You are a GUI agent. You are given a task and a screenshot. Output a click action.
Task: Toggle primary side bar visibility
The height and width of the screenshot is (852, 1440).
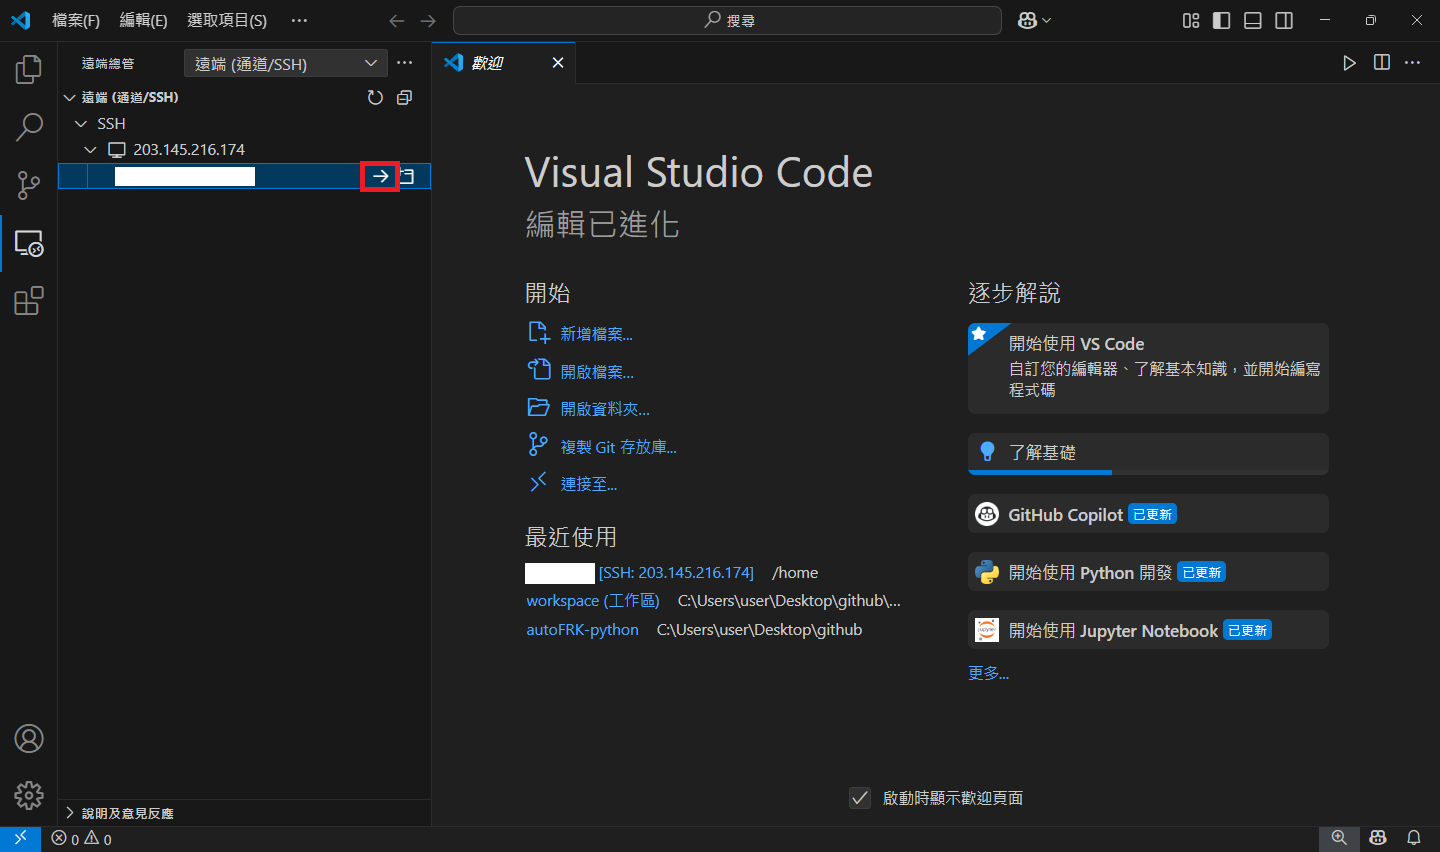point(1222,20)
